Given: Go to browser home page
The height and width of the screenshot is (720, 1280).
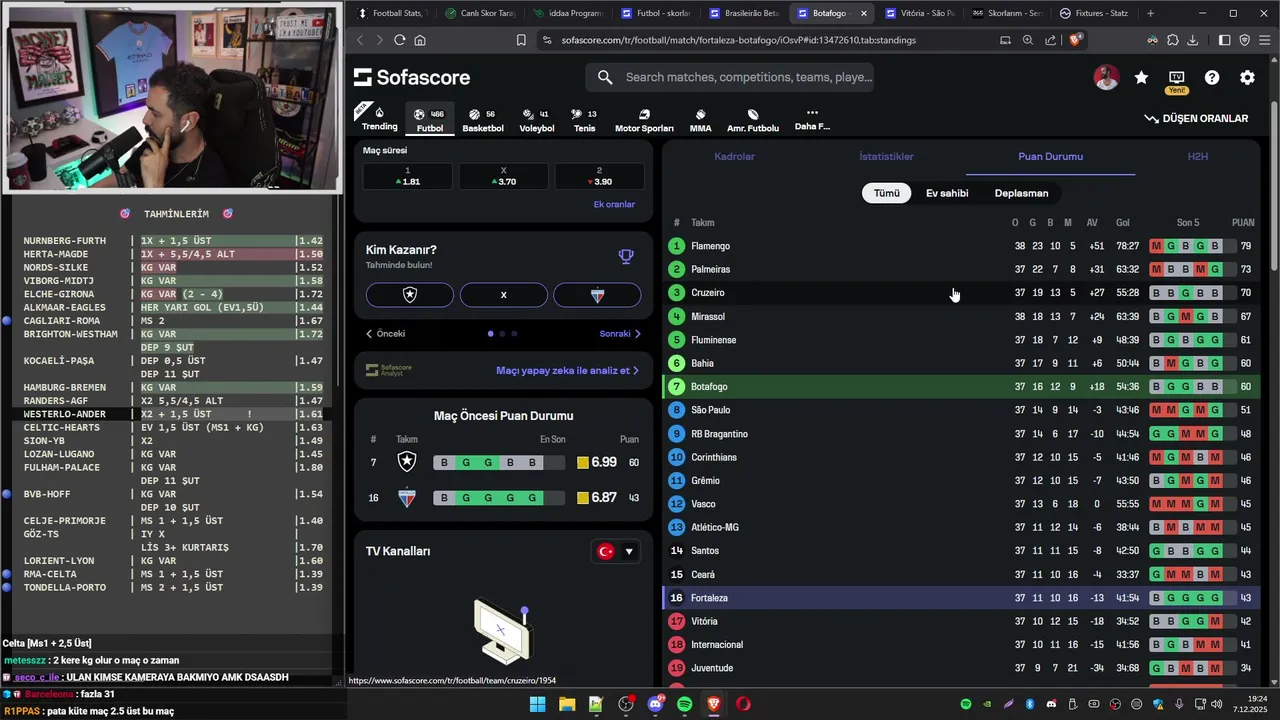Looking at the screenshot, I should tap(420, 40).
